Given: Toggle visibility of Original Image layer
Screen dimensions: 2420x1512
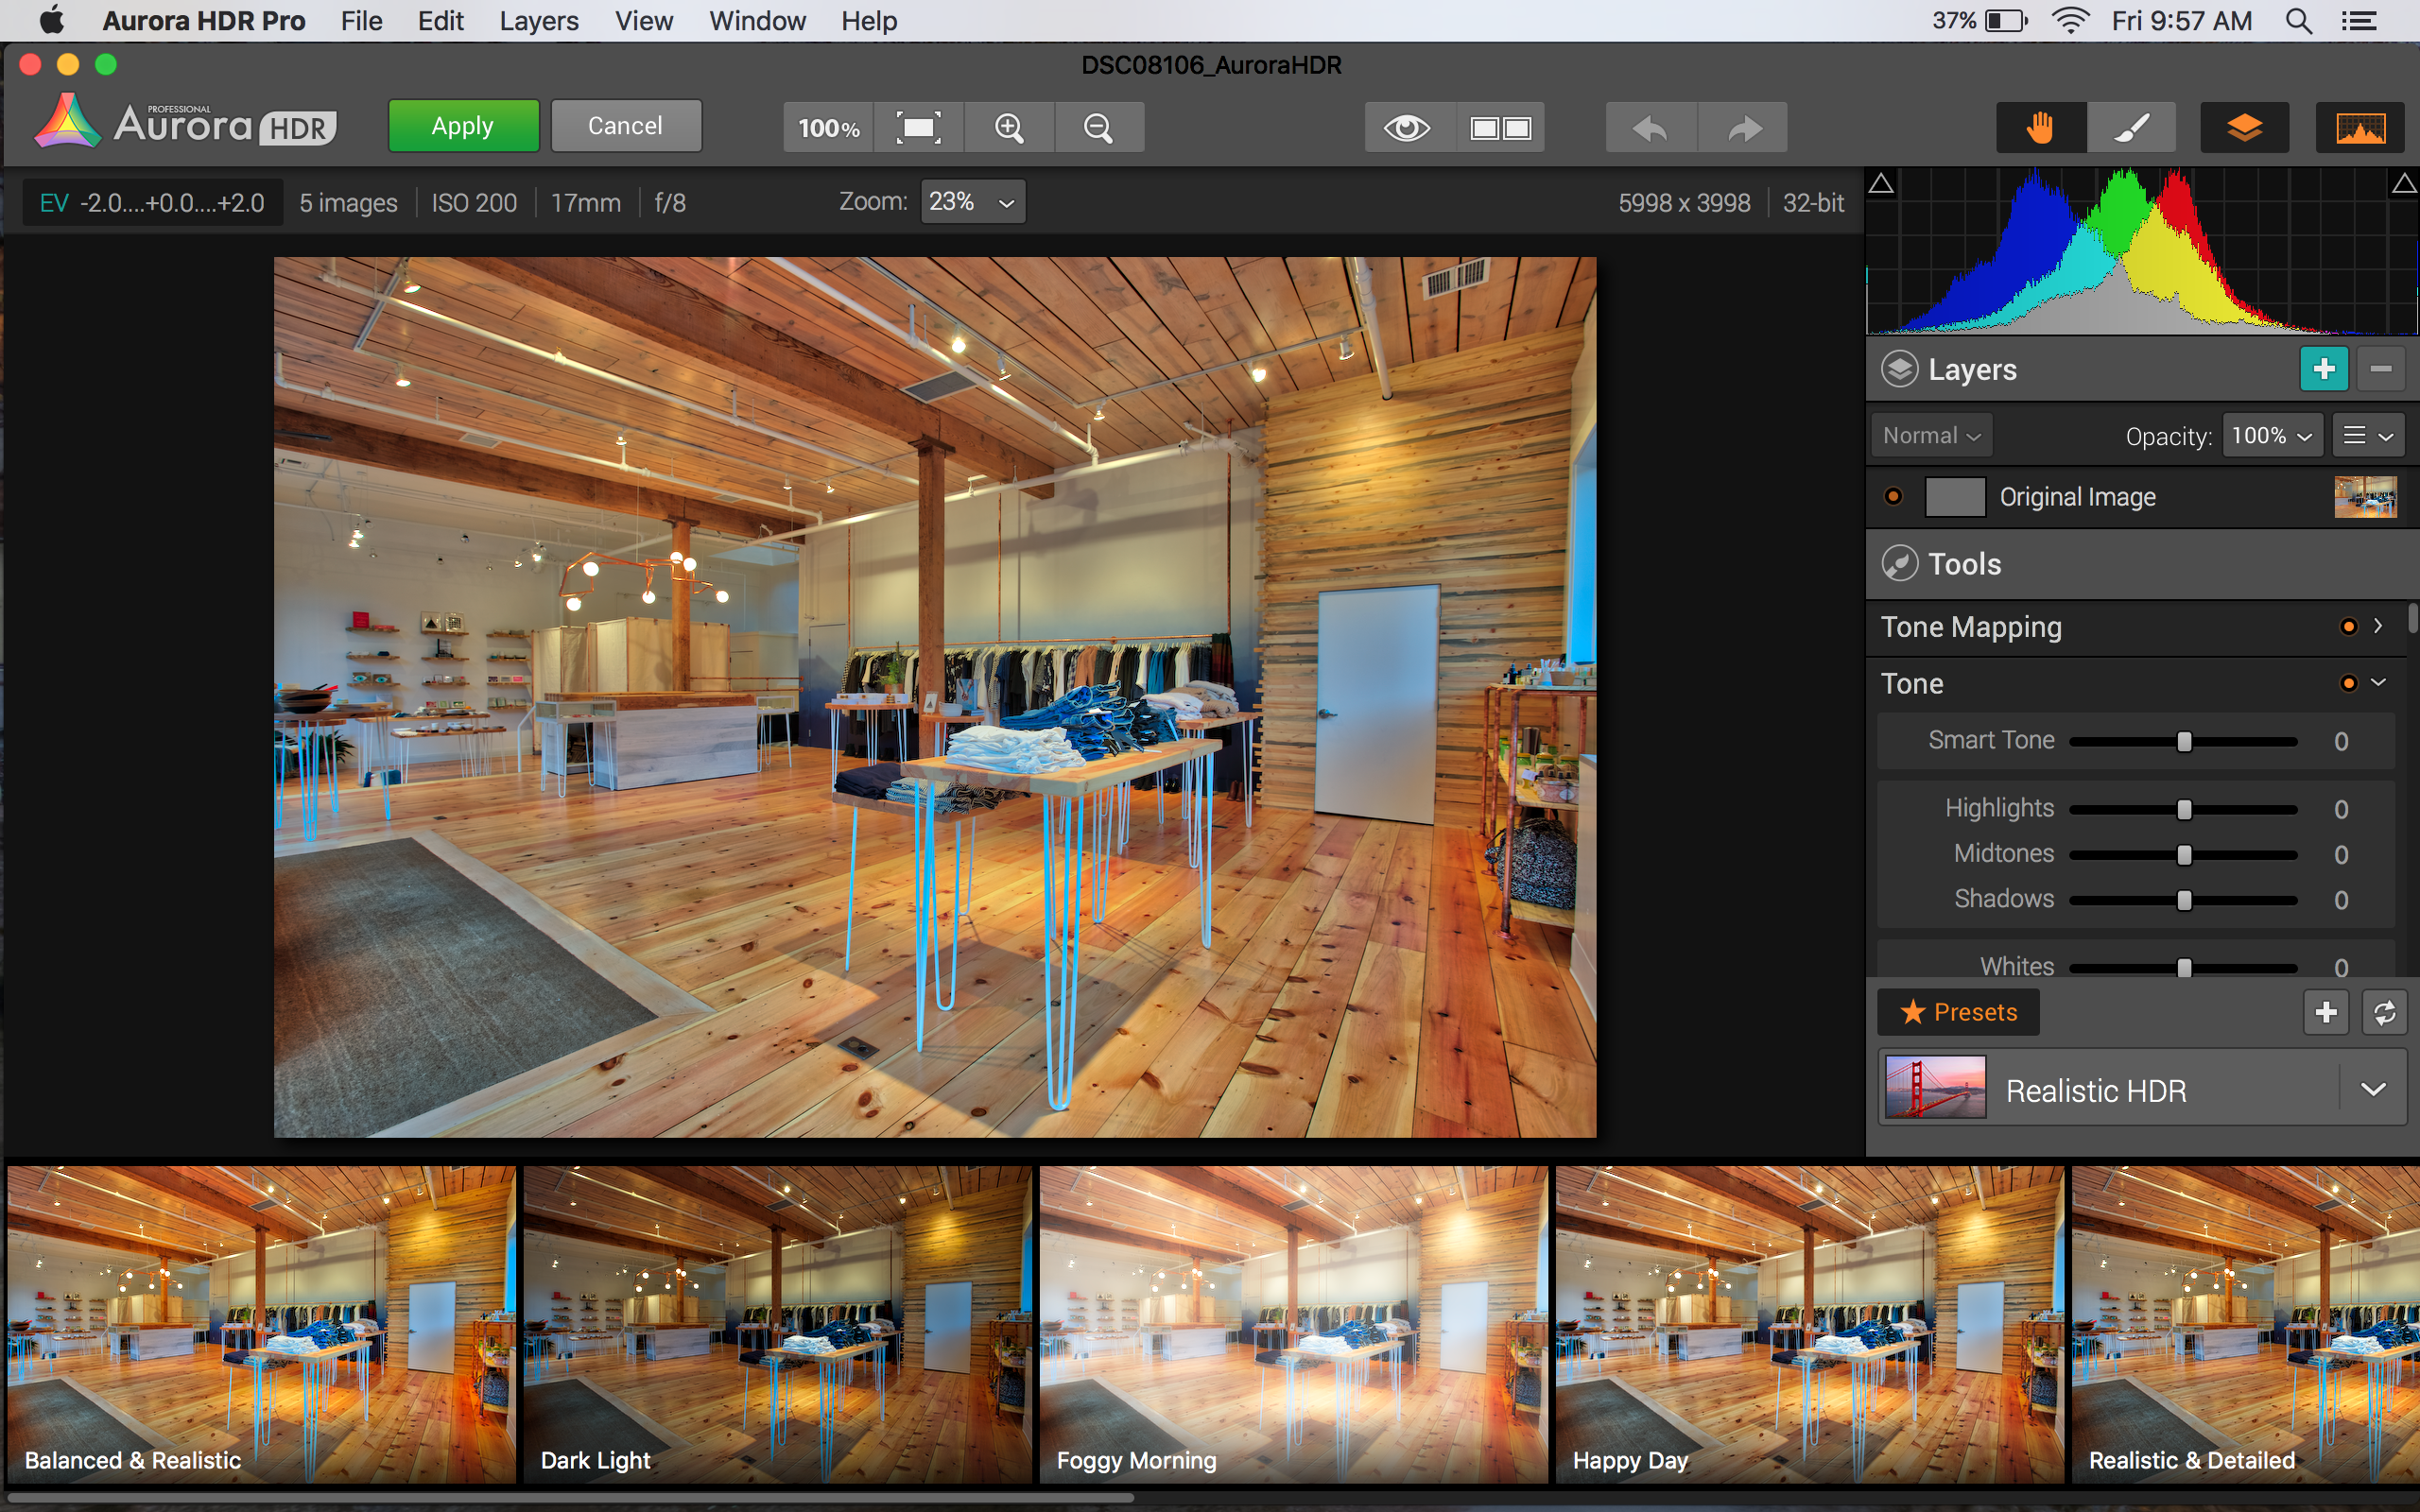Looking at the screenshot, I should (1893, 496).
